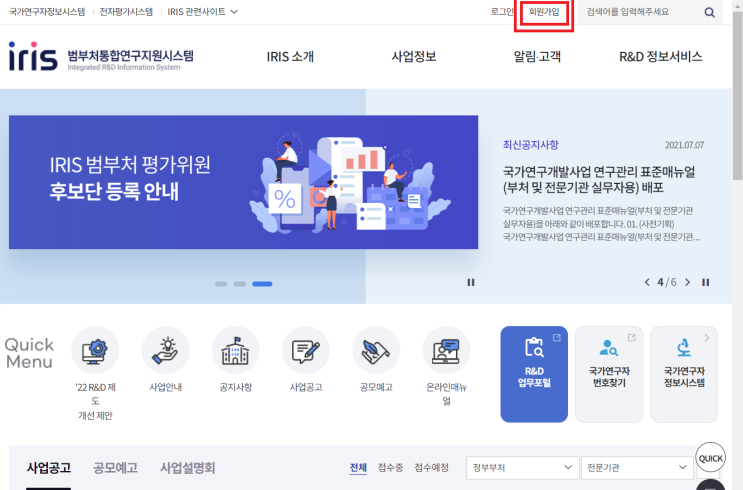Select the first banner slide indicator
Viewport: 743px width, 490px height.
[221, 284]
